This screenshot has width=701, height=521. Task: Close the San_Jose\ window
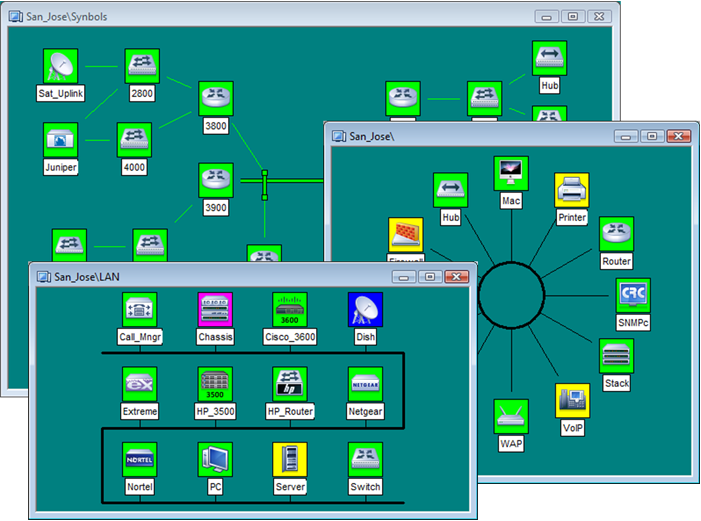679,136
